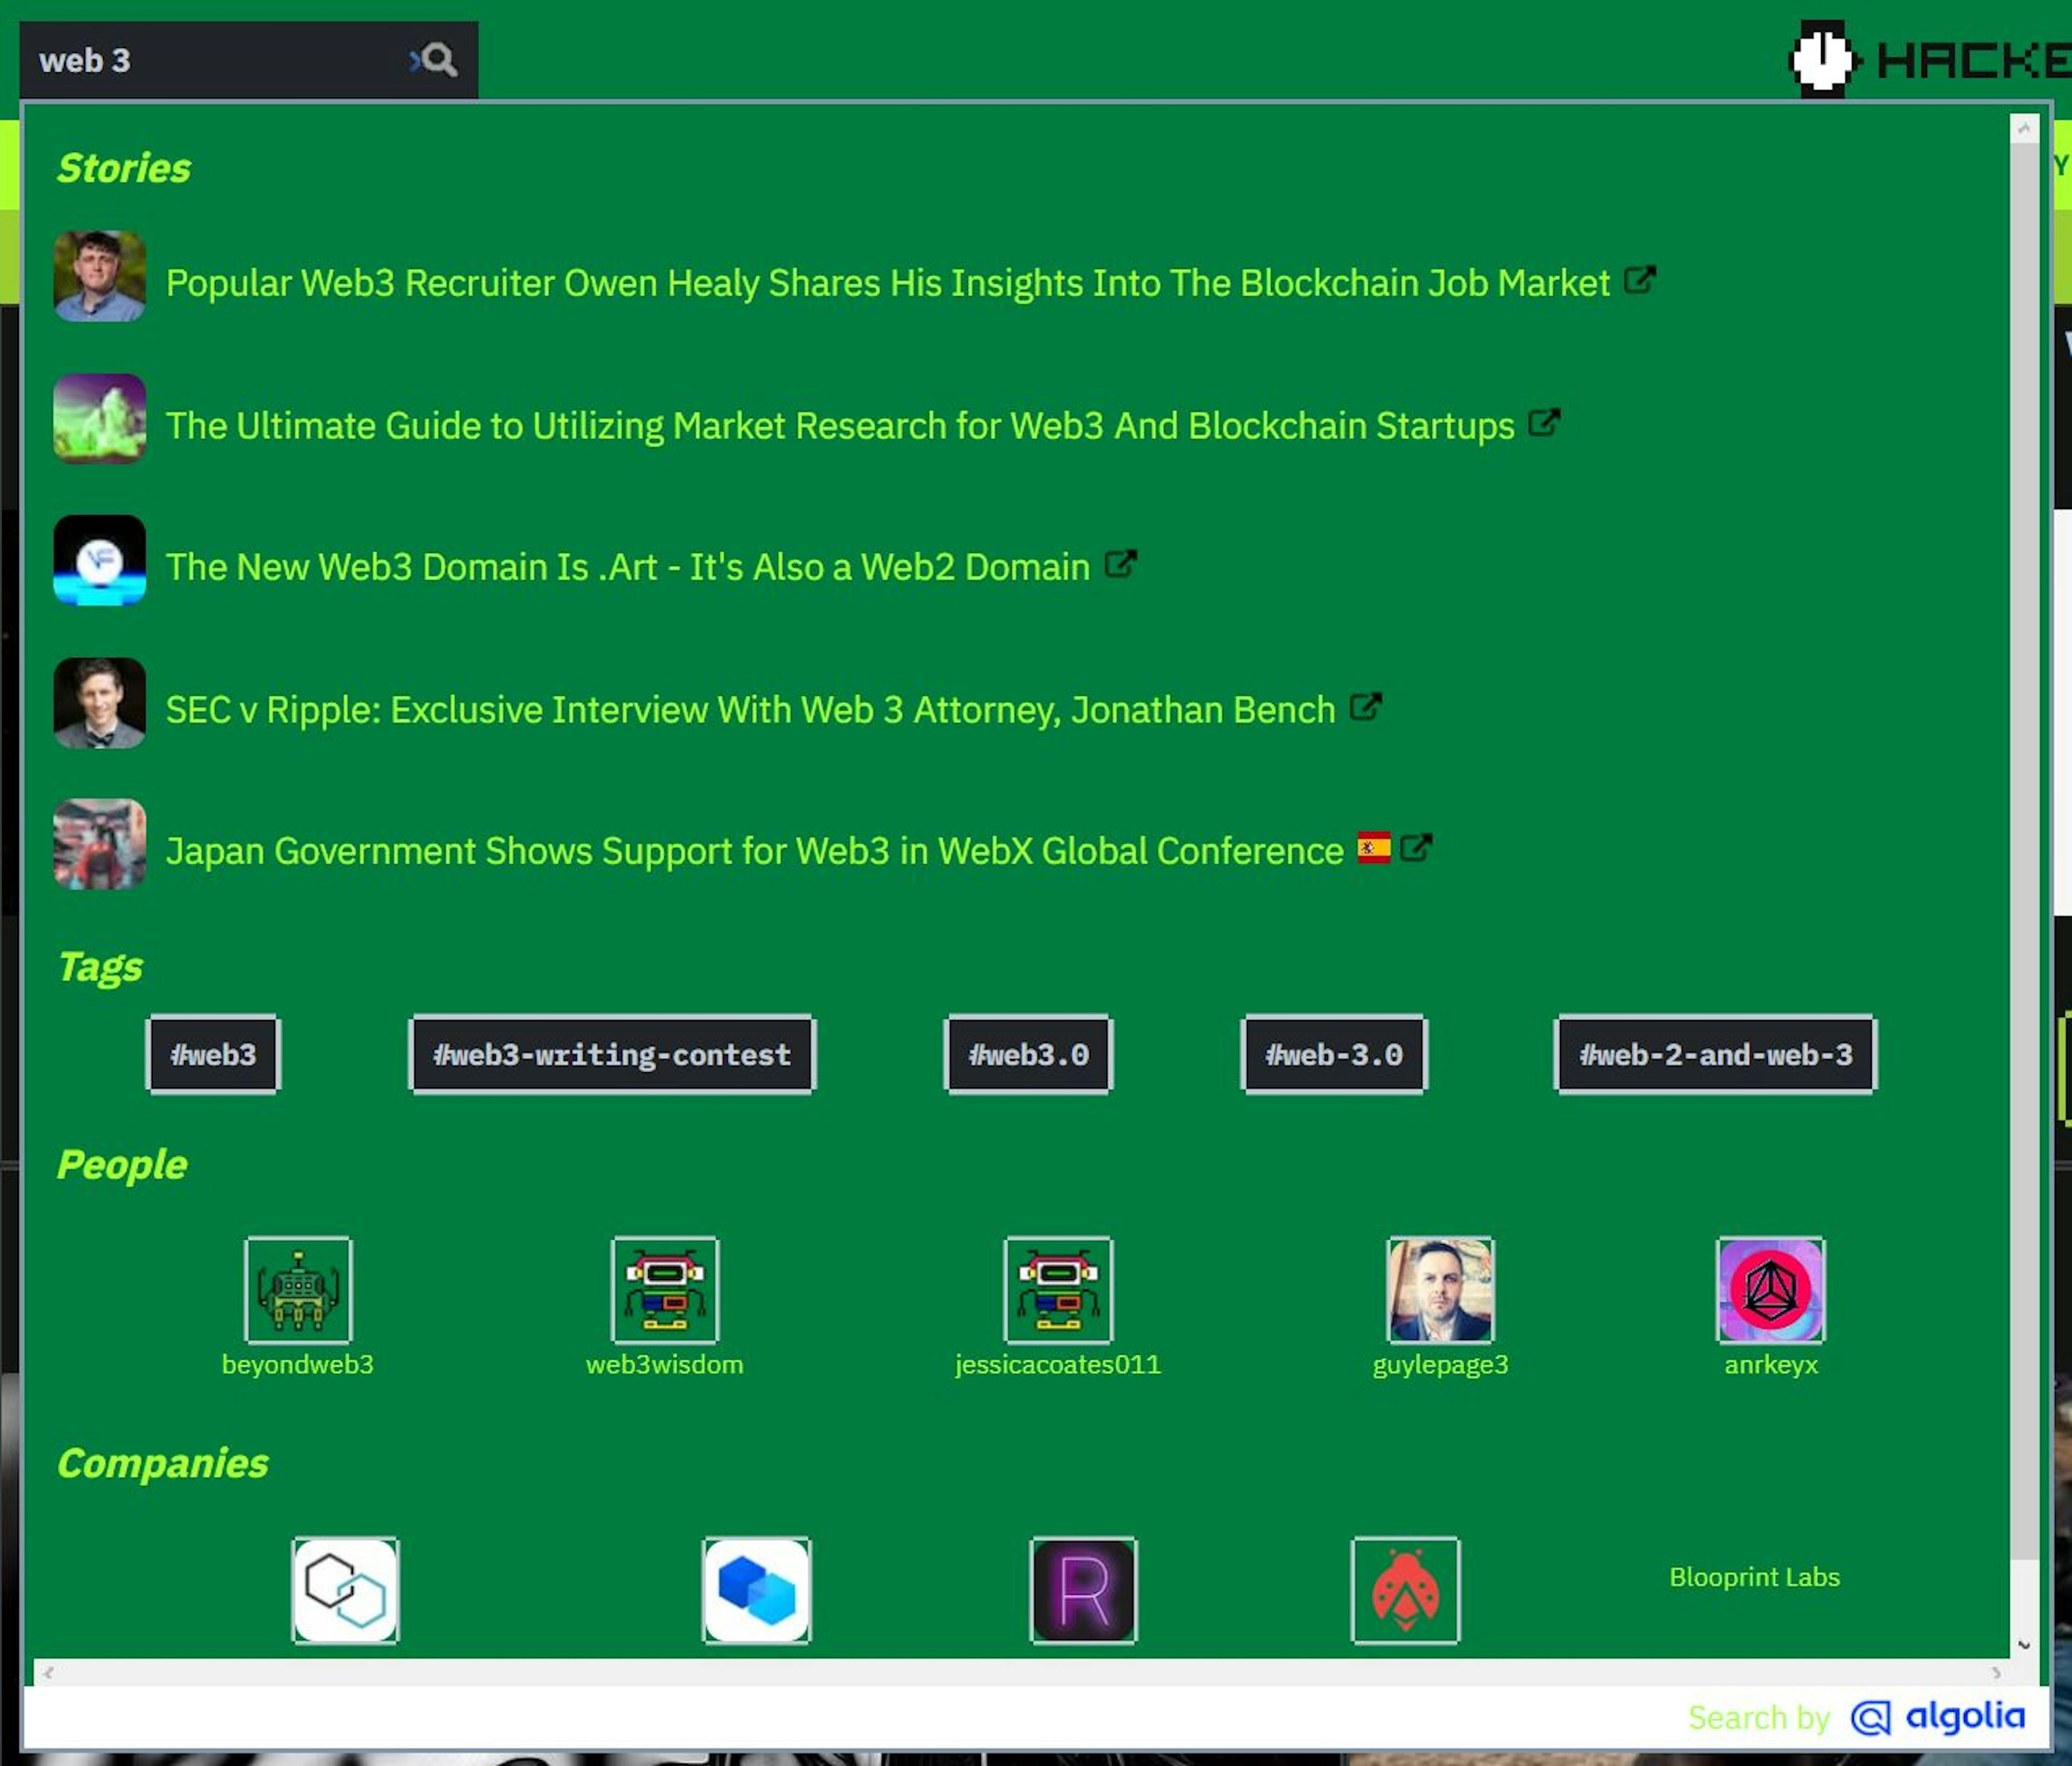Select the #web3-writing-contest tag
Image resolution: width=2072 pixels, height=1766 pixels.
coord(612,1055)
